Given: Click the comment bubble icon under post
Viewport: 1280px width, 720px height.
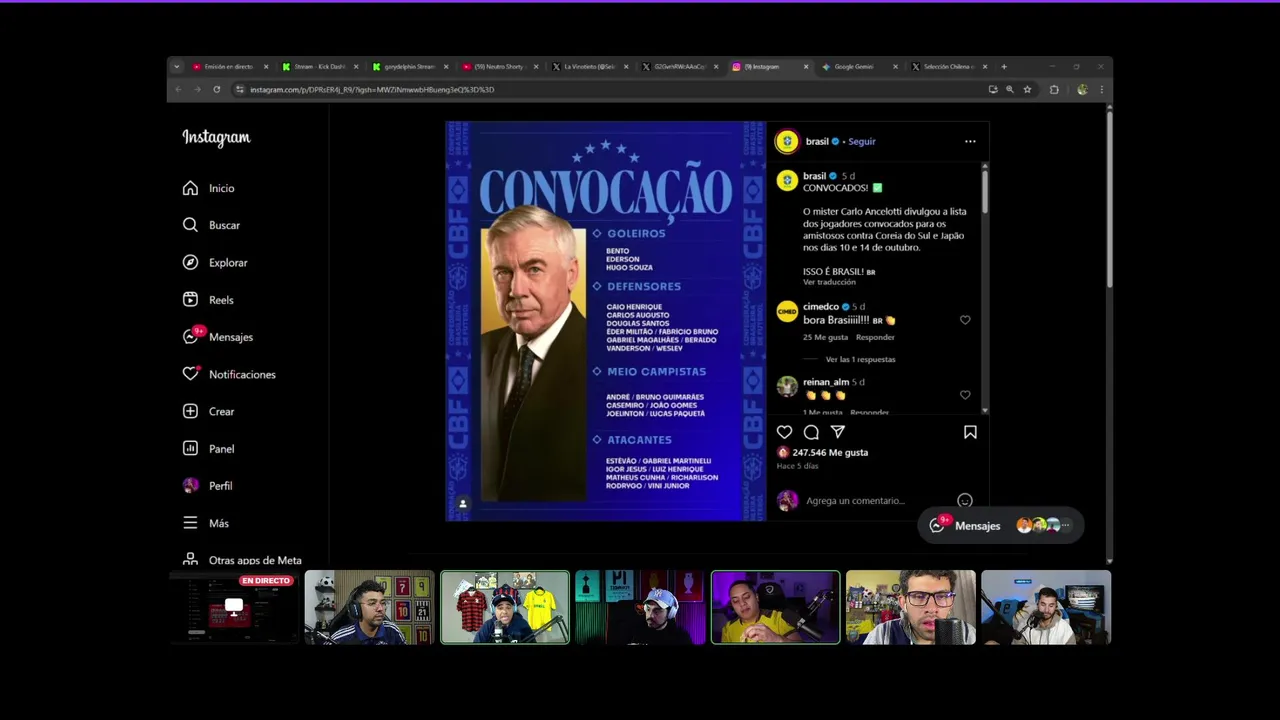Looking at the screenshot, I should point(811,432).
